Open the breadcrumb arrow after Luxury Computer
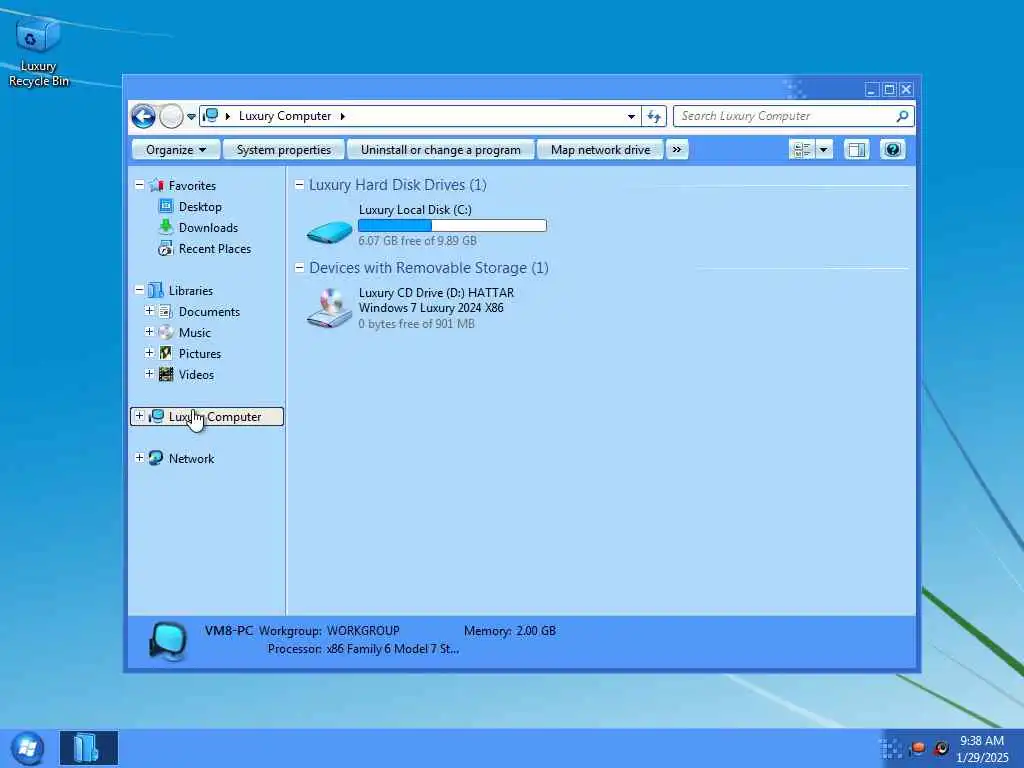1024x768 pixels. [x=342, y=116]
